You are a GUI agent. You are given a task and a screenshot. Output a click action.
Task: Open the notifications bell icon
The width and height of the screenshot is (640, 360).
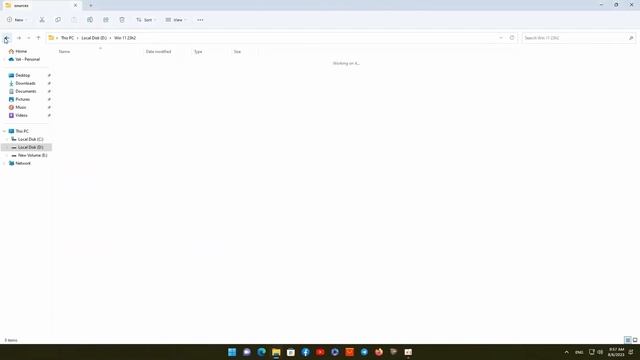631,352
